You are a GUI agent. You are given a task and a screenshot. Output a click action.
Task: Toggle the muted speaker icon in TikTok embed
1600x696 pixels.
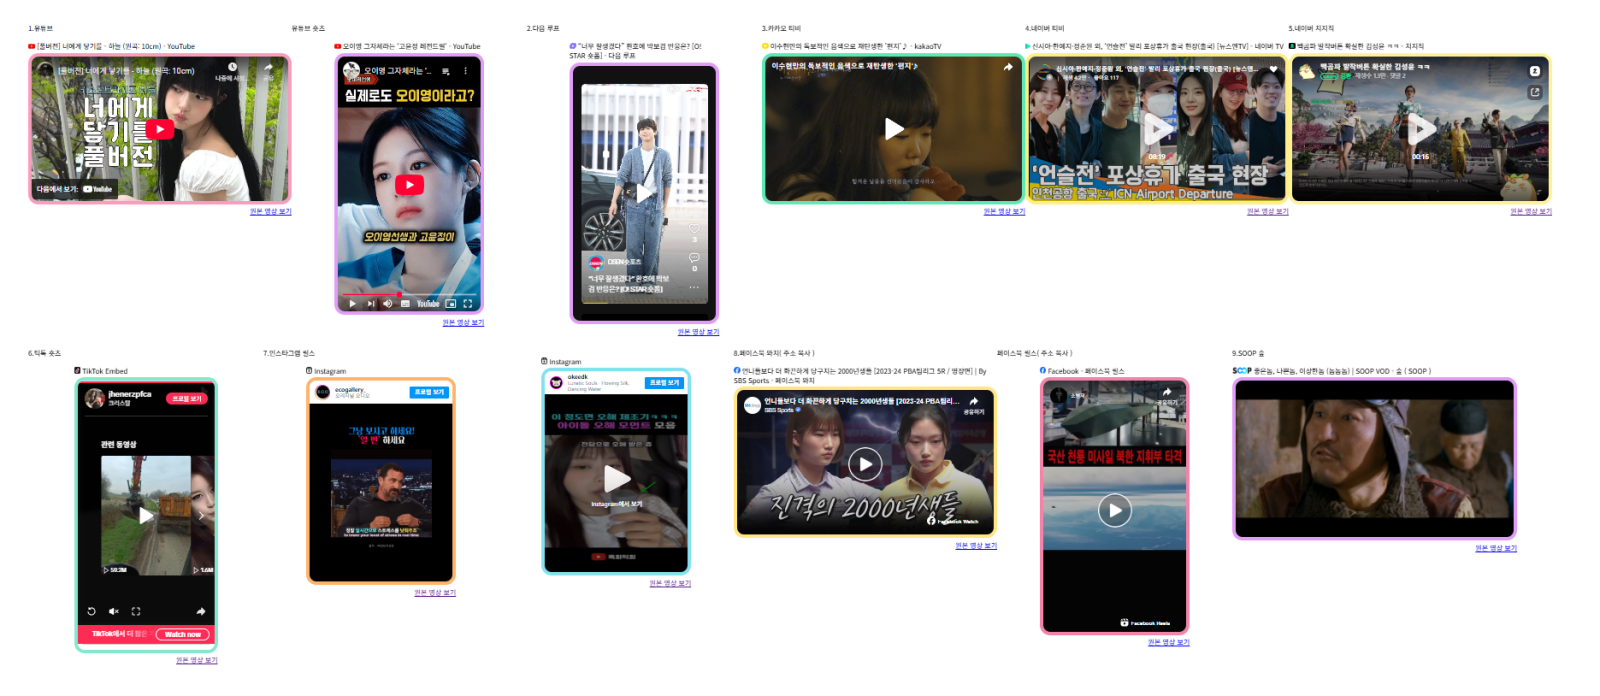coord(114,611)
